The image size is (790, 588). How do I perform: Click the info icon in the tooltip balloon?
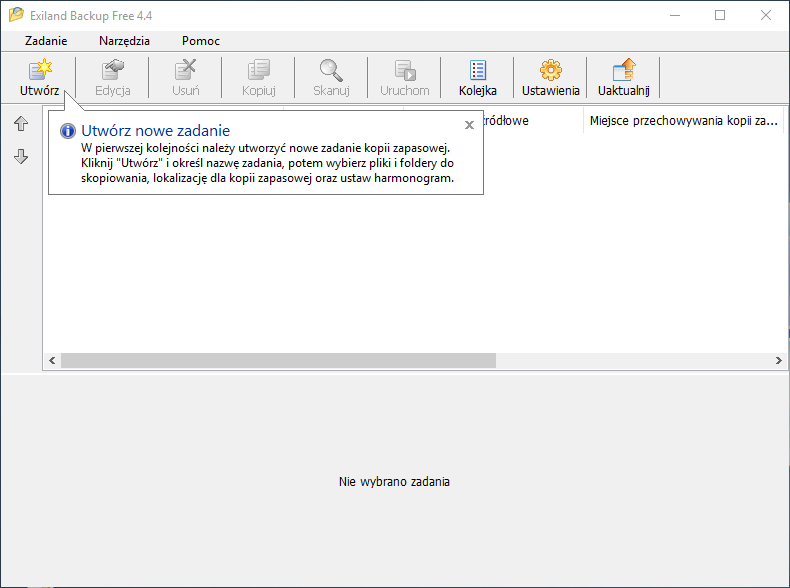[68, 131]
